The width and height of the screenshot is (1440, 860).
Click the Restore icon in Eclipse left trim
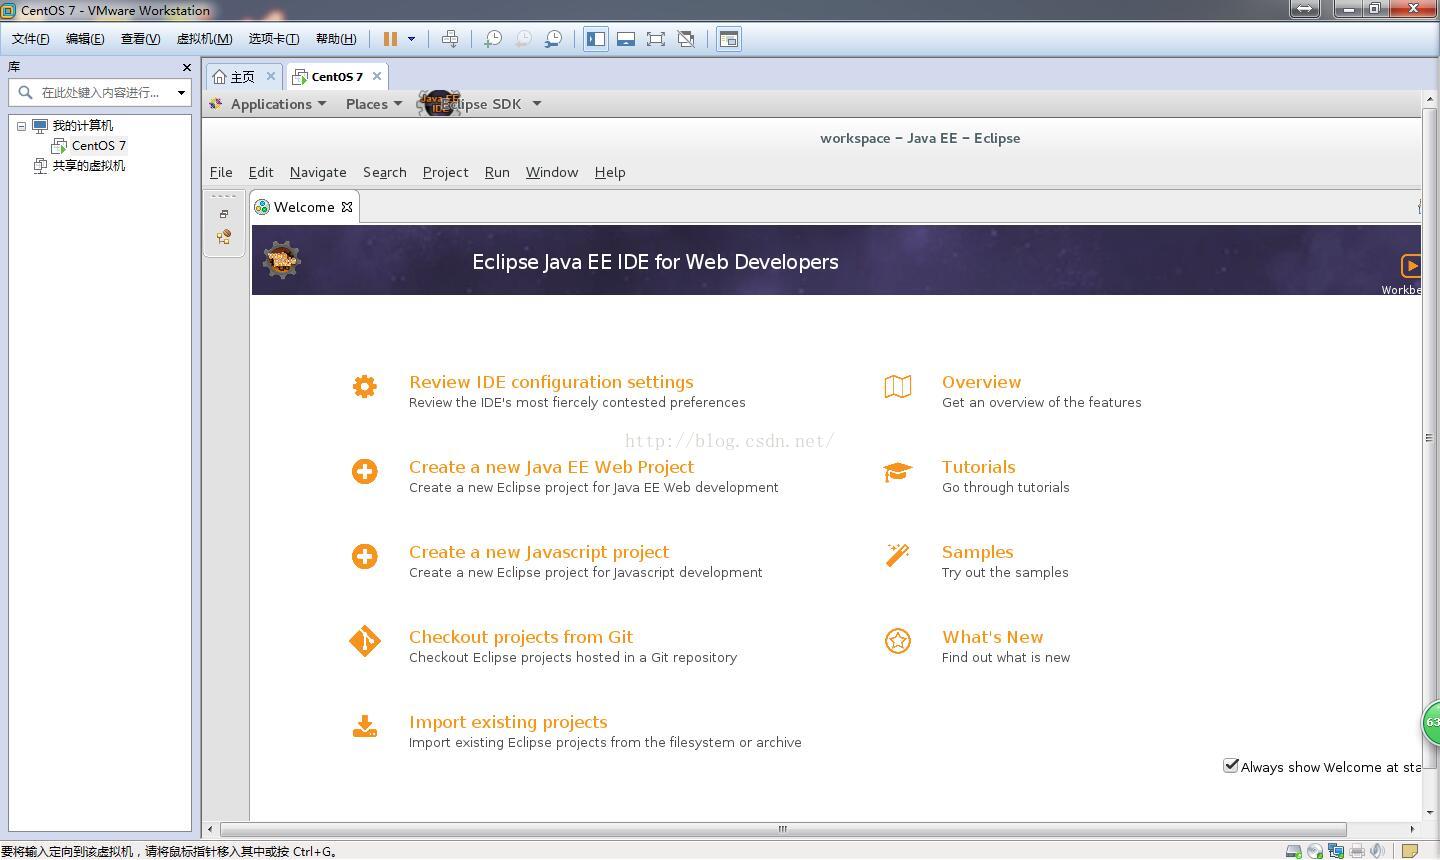tap(224, 214)
